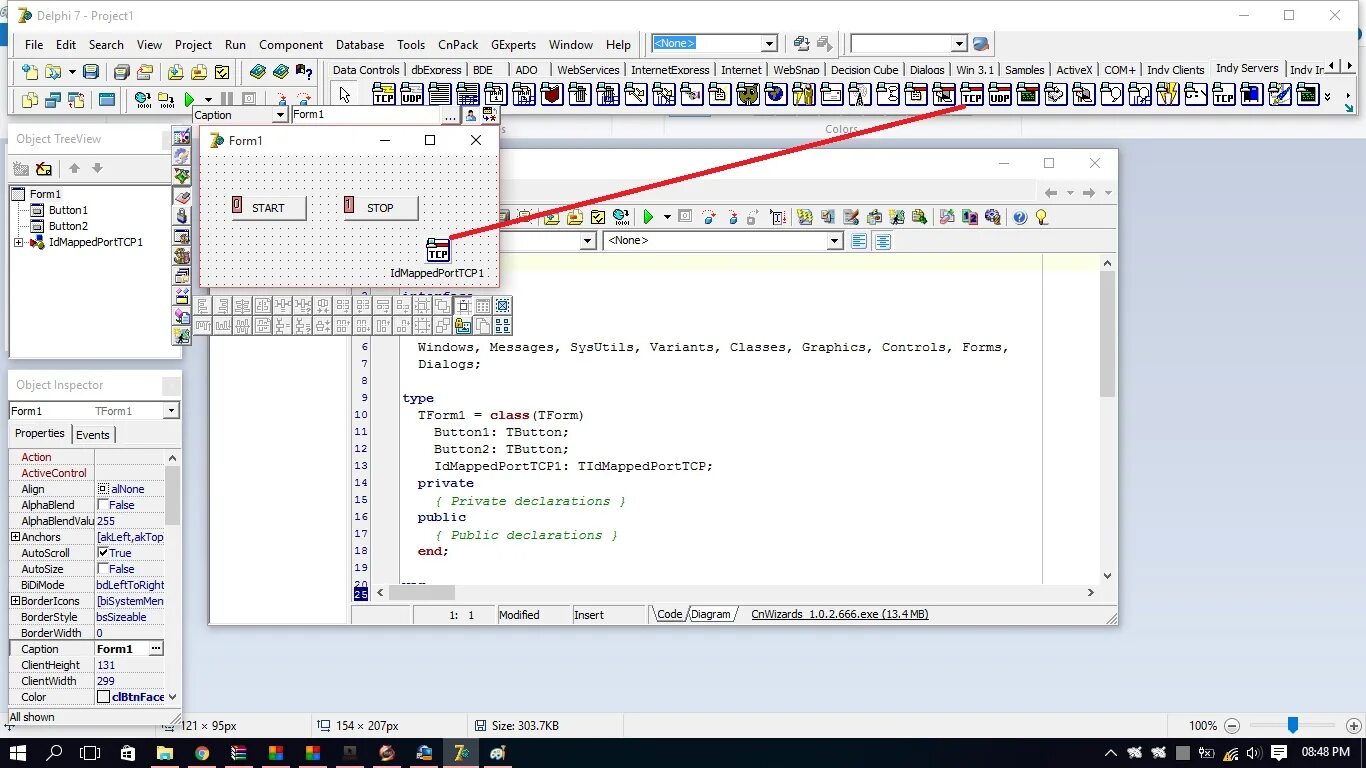Click the Caption ellipsis button in Object Inspector
Image resolution: width=1366 pixels, height=768 pixels.
click(155, 649)
